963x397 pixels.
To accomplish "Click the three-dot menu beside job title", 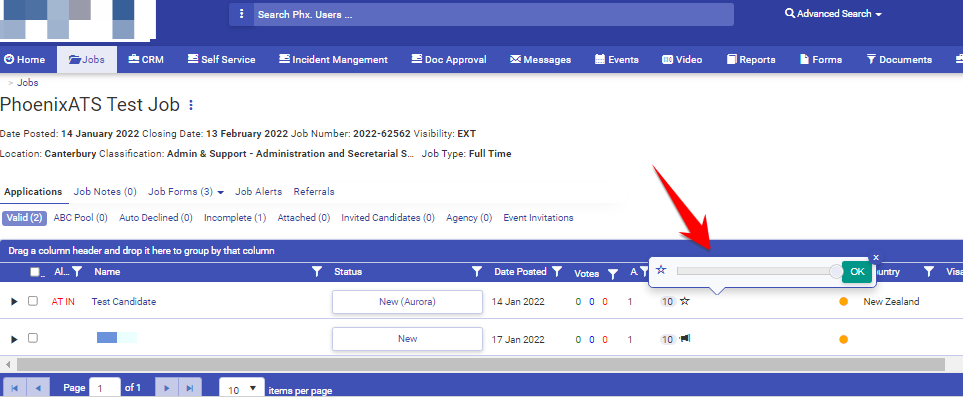I will (x=191, y=105).
